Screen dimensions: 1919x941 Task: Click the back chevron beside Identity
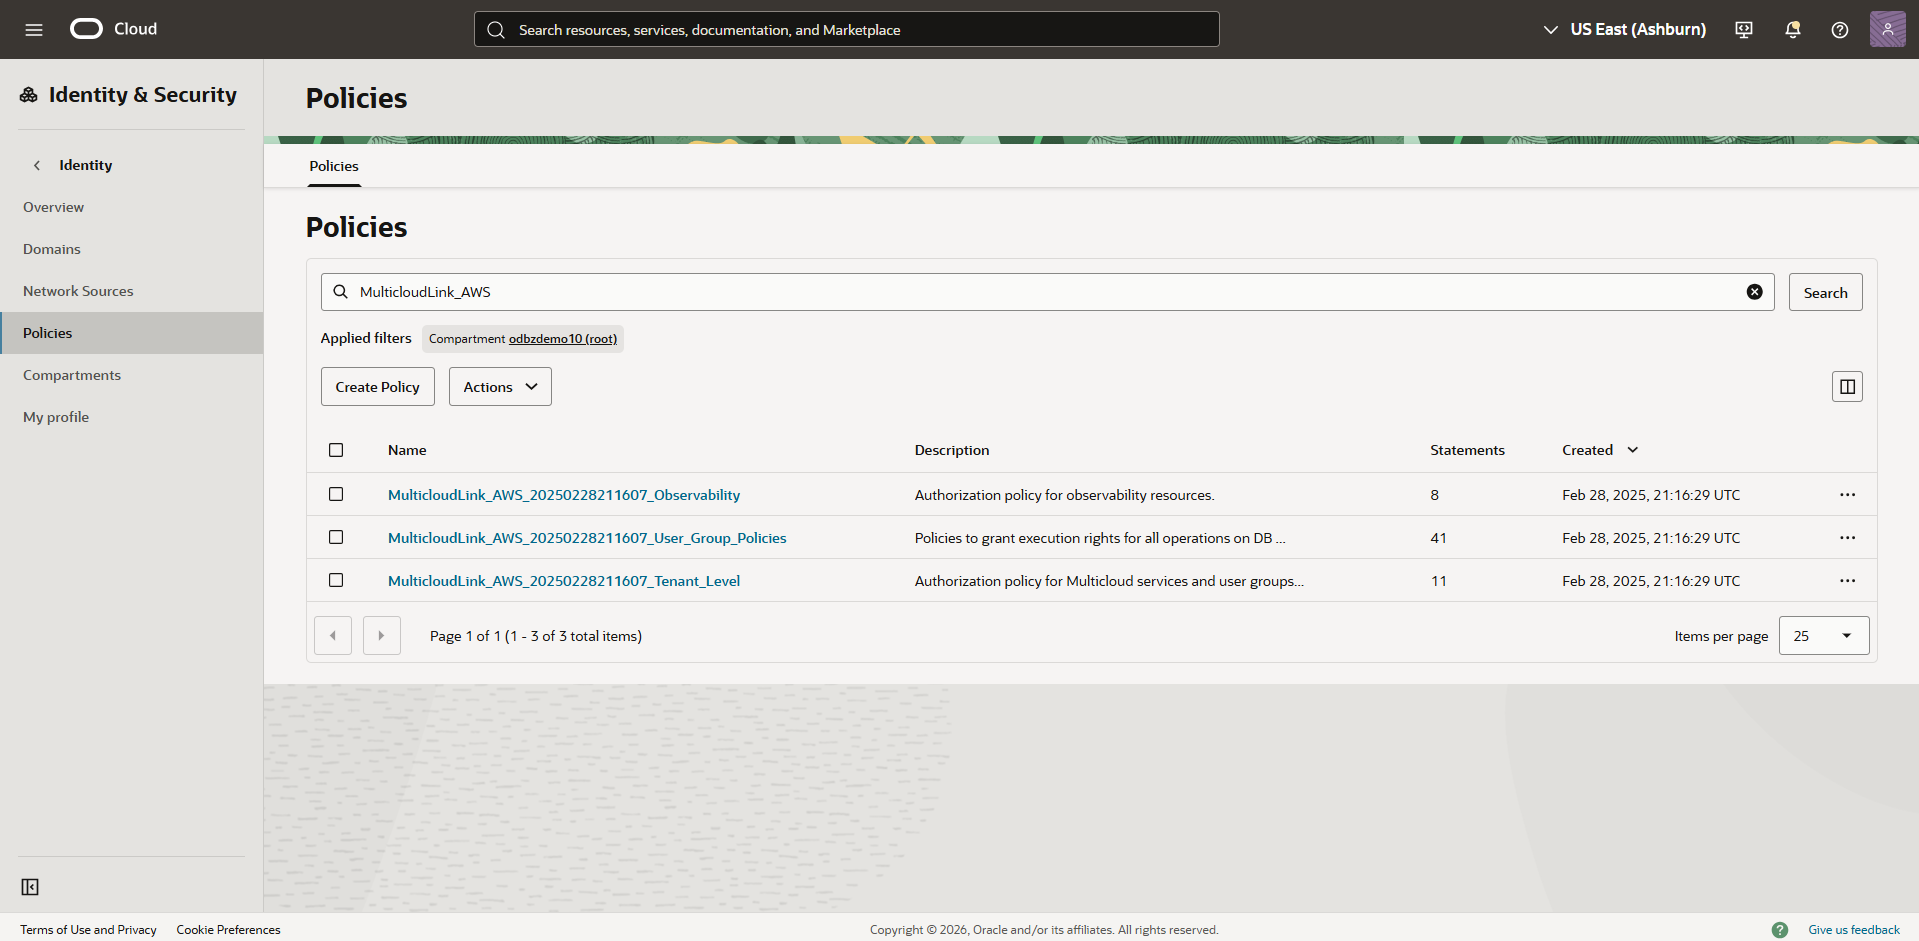click(37, 165)
